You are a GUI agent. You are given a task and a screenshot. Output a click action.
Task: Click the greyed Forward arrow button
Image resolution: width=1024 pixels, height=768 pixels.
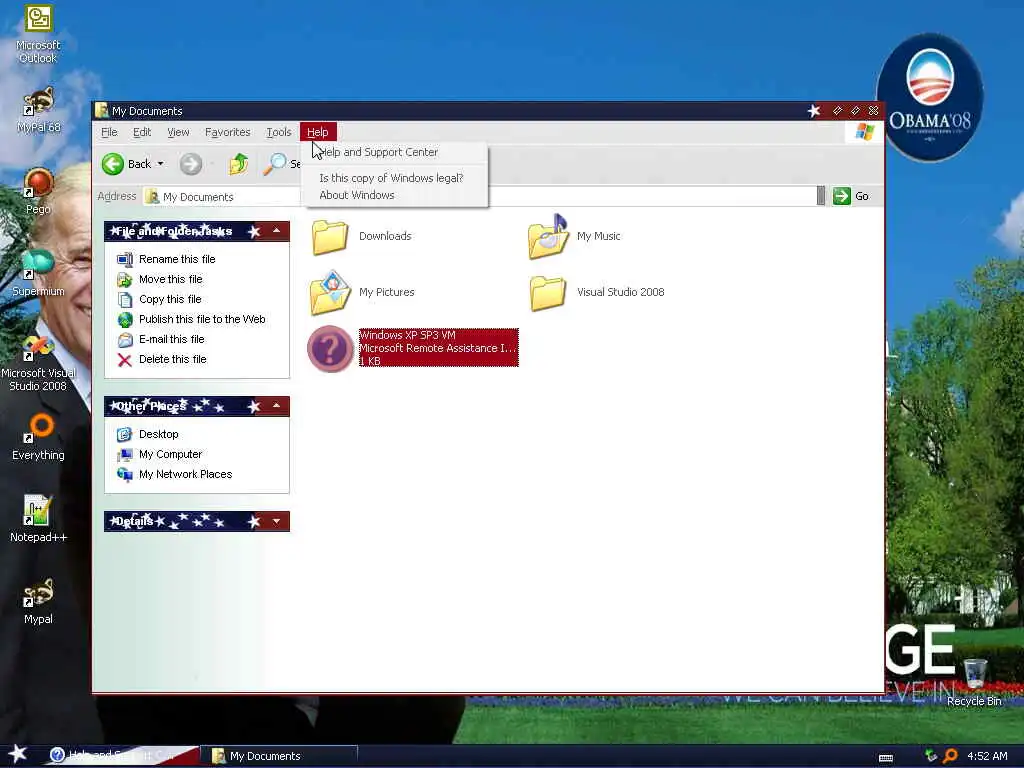click(191, 164)
